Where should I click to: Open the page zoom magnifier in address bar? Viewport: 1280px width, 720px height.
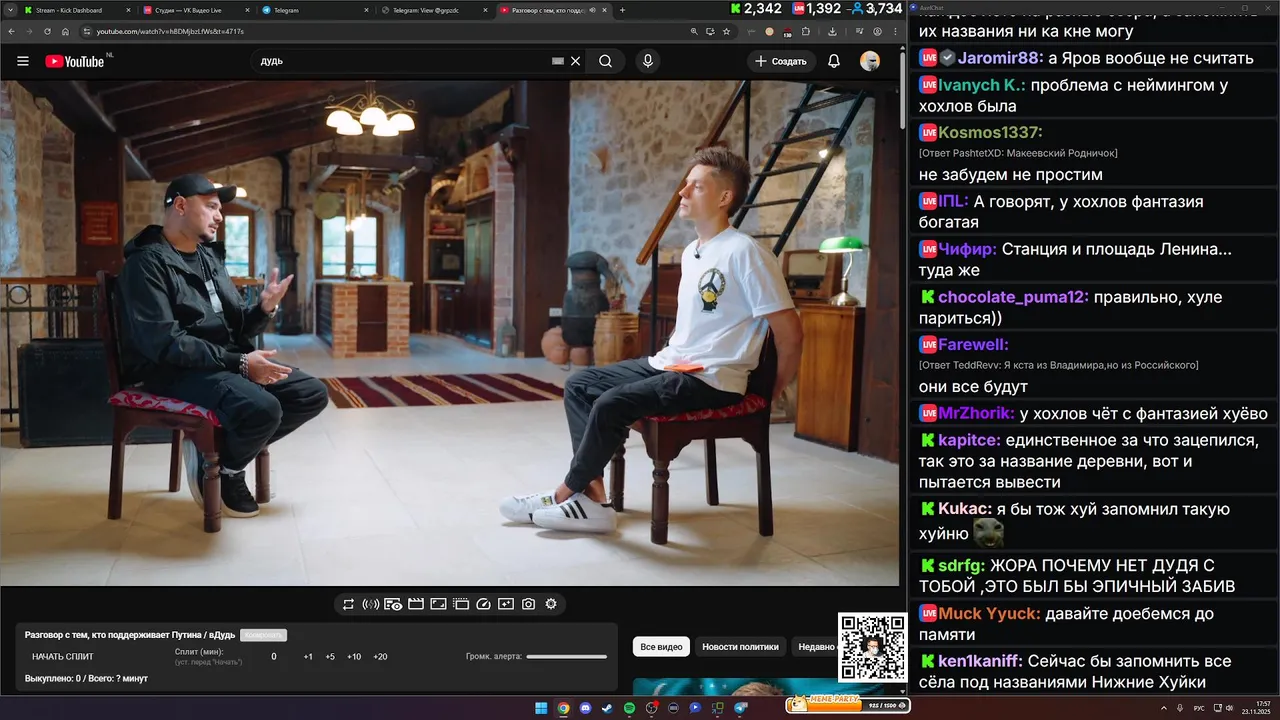(x=694, y=31)
